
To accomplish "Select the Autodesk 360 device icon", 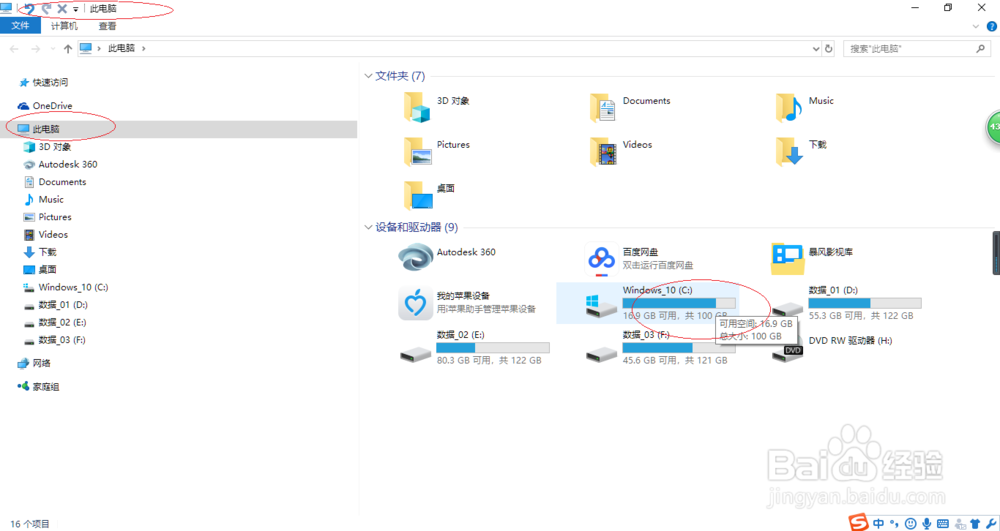I will point(415,258).
